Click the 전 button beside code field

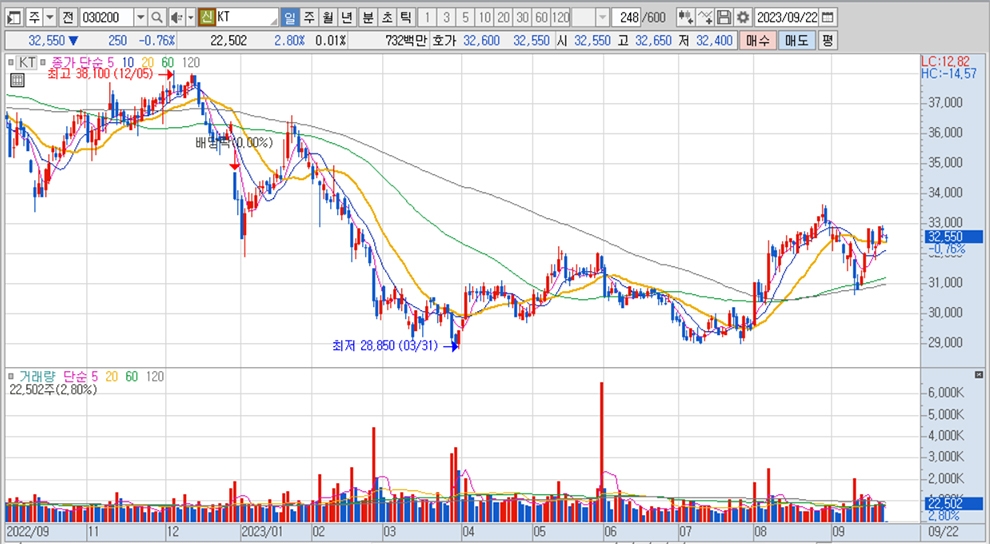pyautogui.click(x=68, y=17)
